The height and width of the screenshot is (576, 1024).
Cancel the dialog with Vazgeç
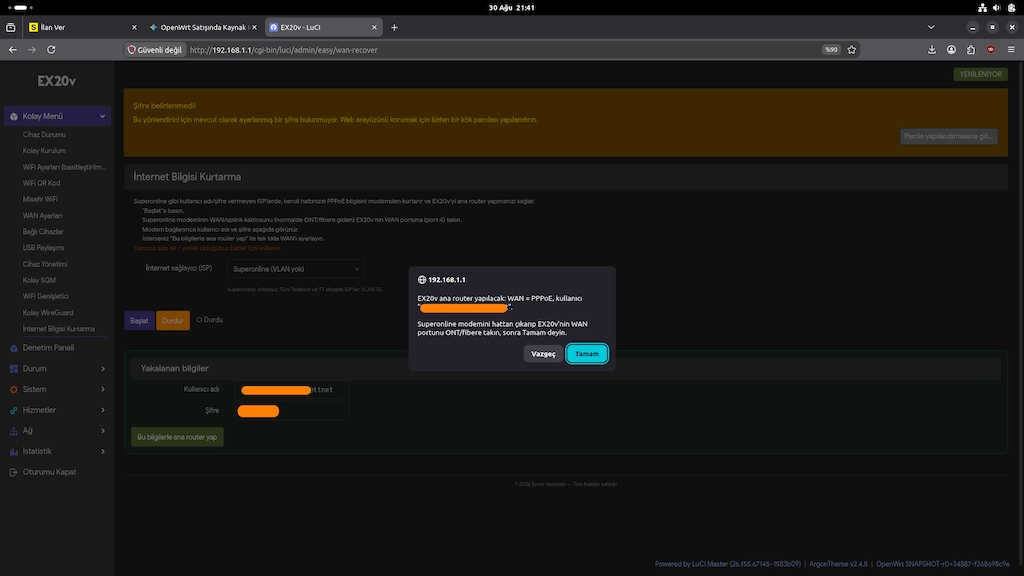[x=543, y=354]
